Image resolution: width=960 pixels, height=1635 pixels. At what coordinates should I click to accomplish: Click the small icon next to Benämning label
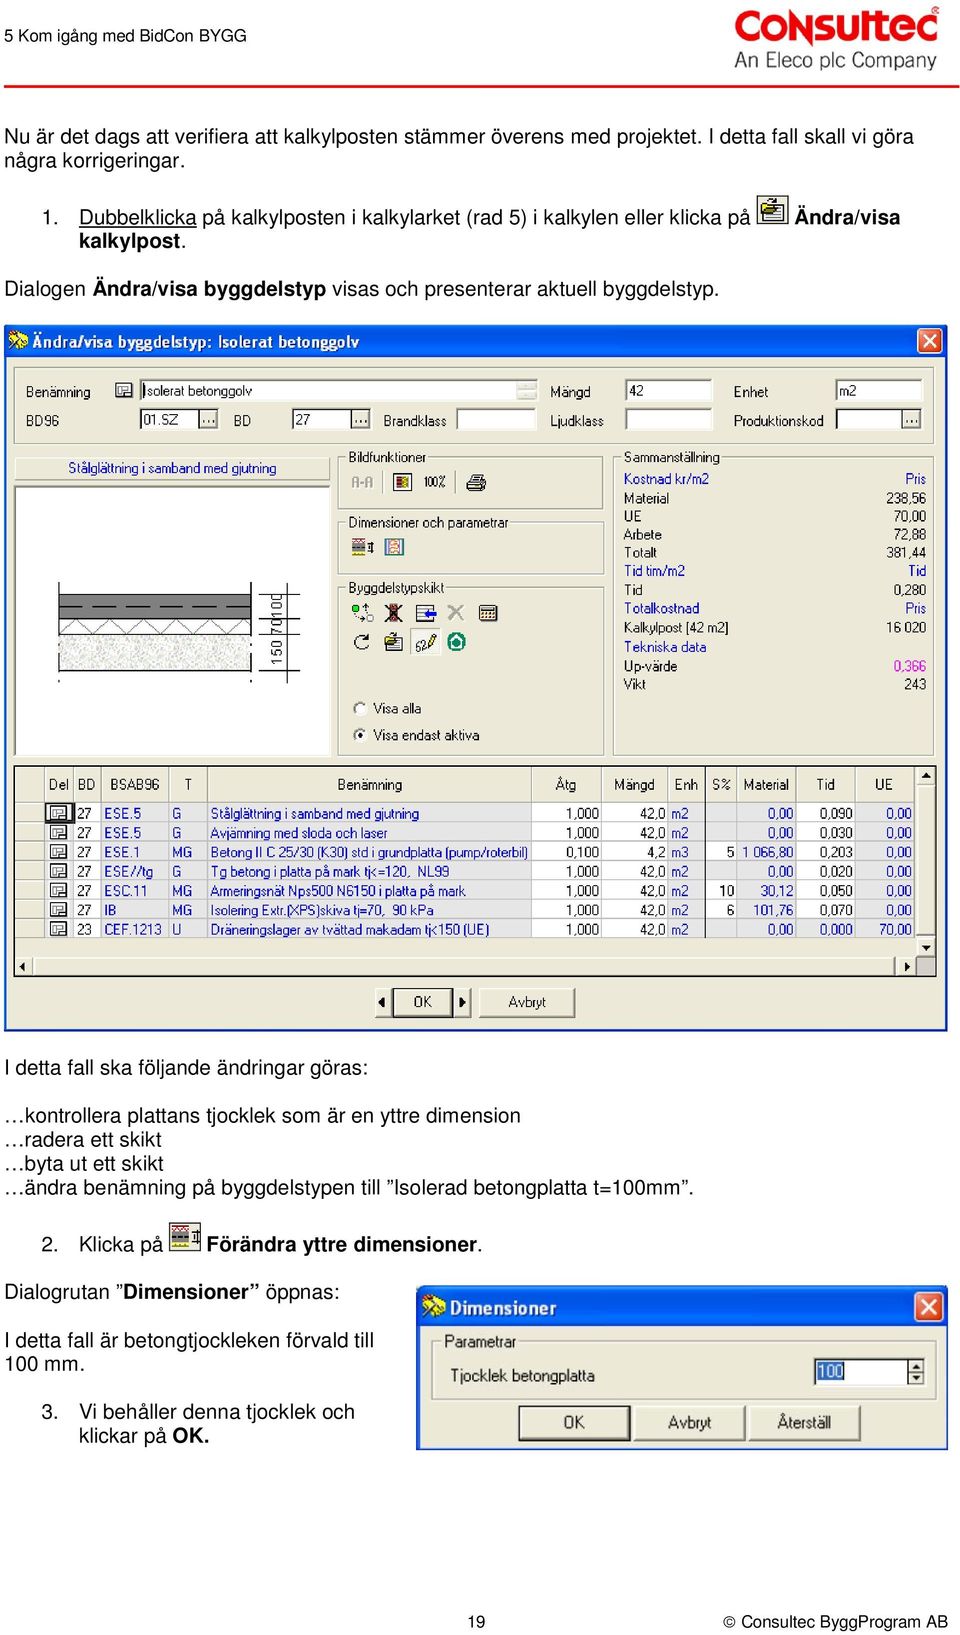coord(124,391)
